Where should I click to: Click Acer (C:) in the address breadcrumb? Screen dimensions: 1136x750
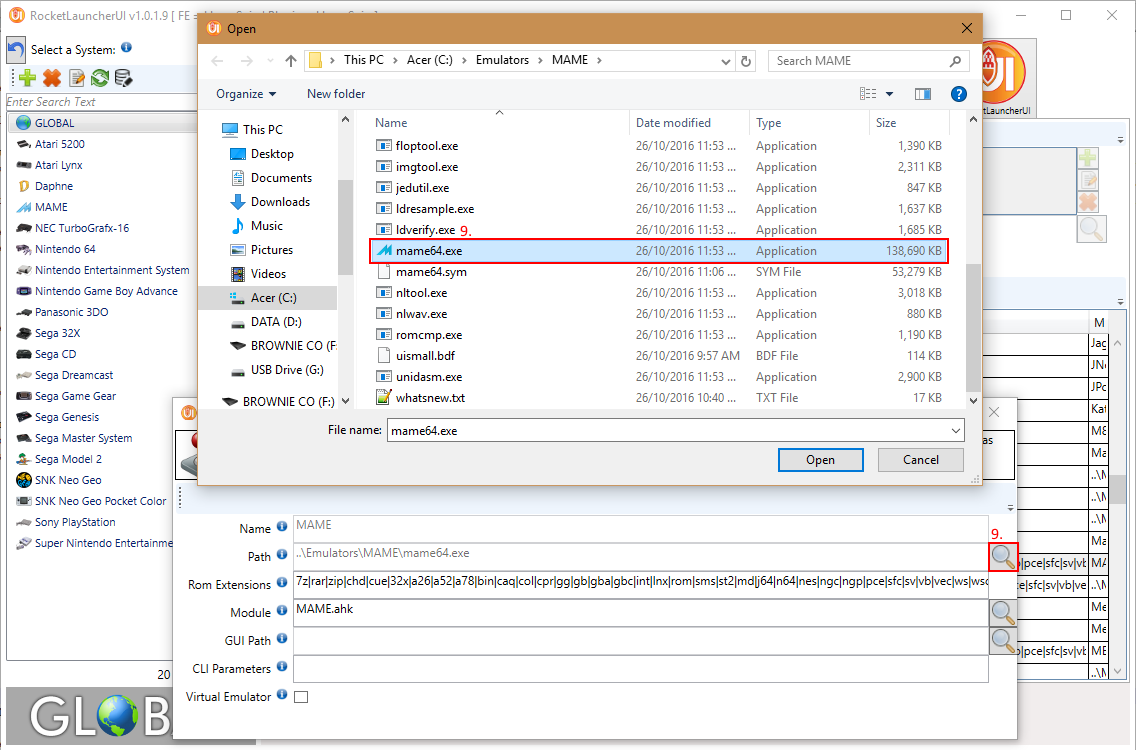pyautogui.click(x=430, y=60)
